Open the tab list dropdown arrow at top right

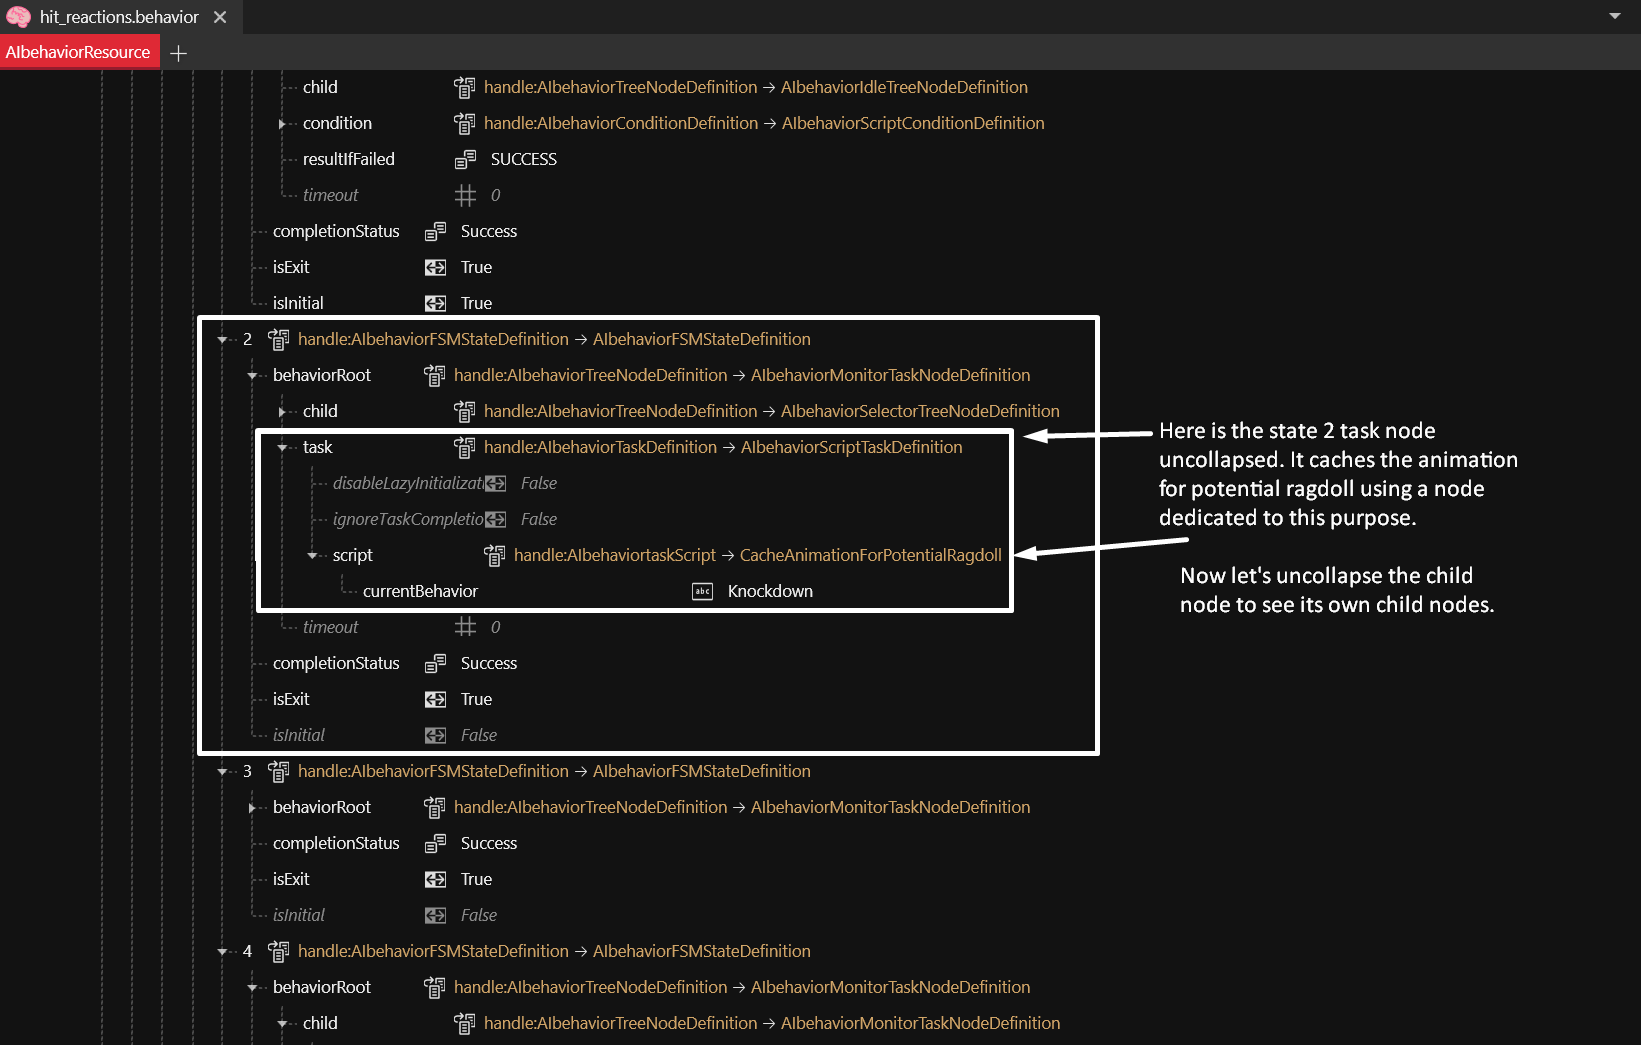click(1614, 16)
